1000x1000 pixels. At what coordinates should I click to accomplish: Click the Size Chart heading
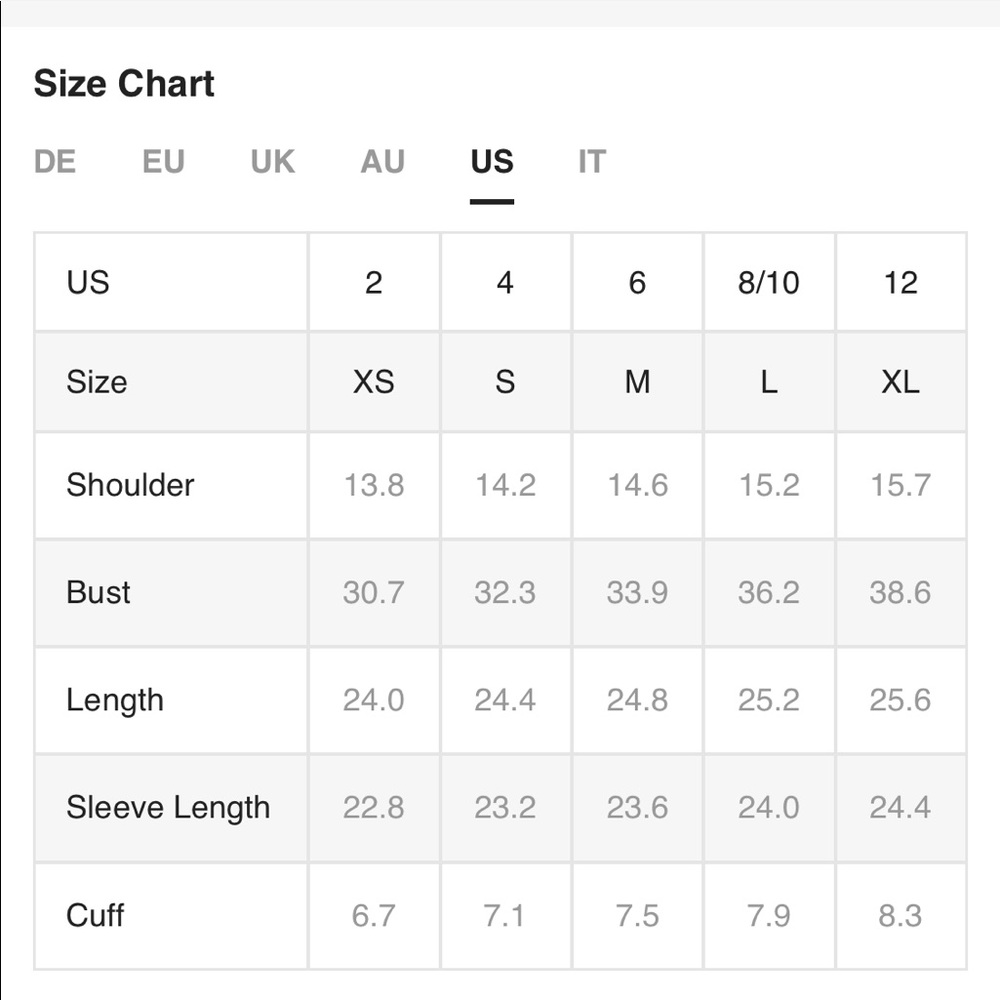[124, 84]
